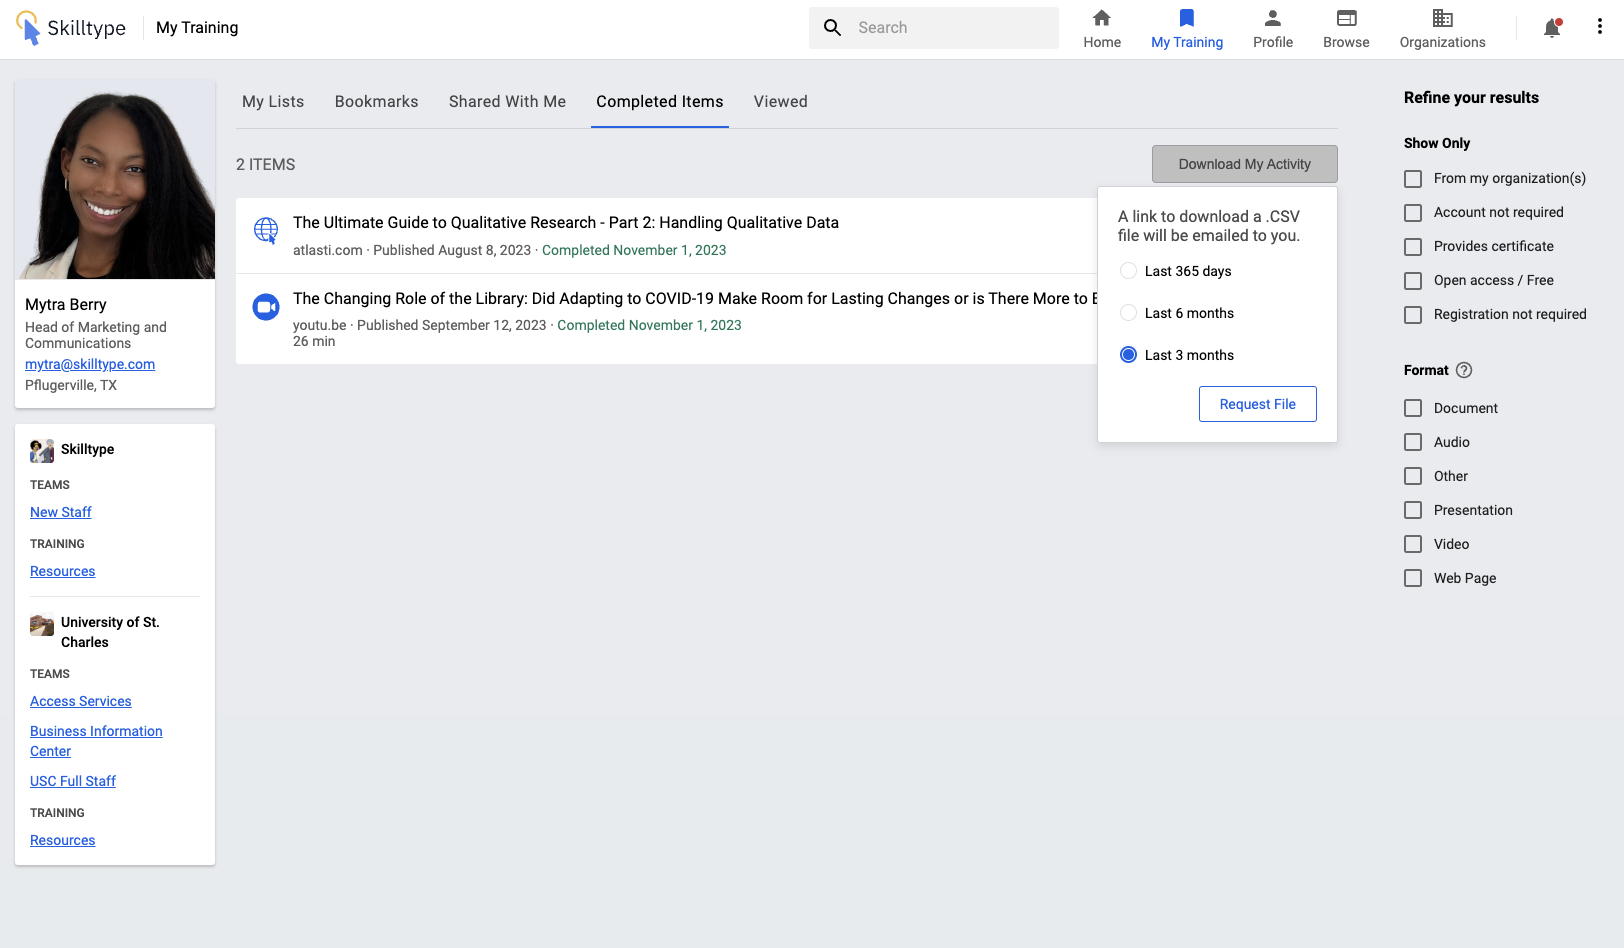Viewport: 1624px width, 948px height.
Task: Switch to the Shared With Me tab
Action: (x=507, y=102)
